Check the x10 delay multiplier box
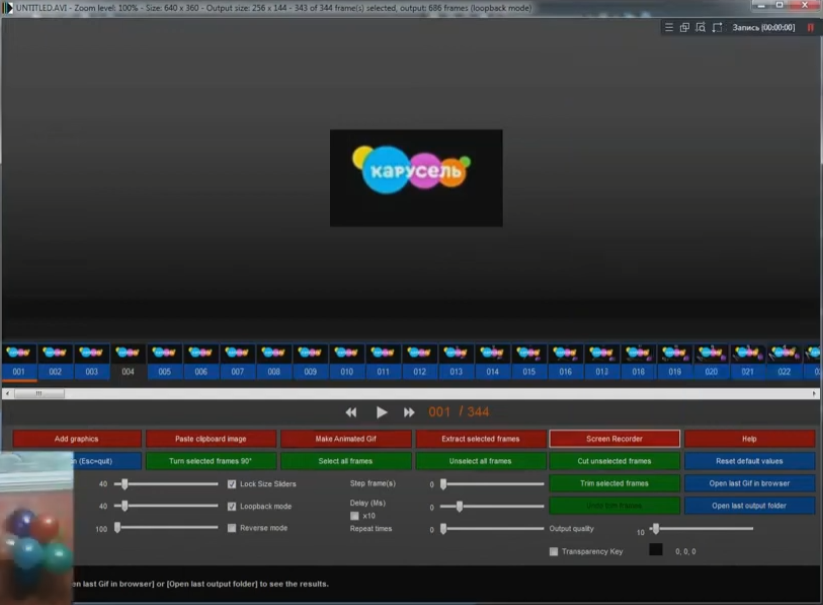 (x=354, y=516)
